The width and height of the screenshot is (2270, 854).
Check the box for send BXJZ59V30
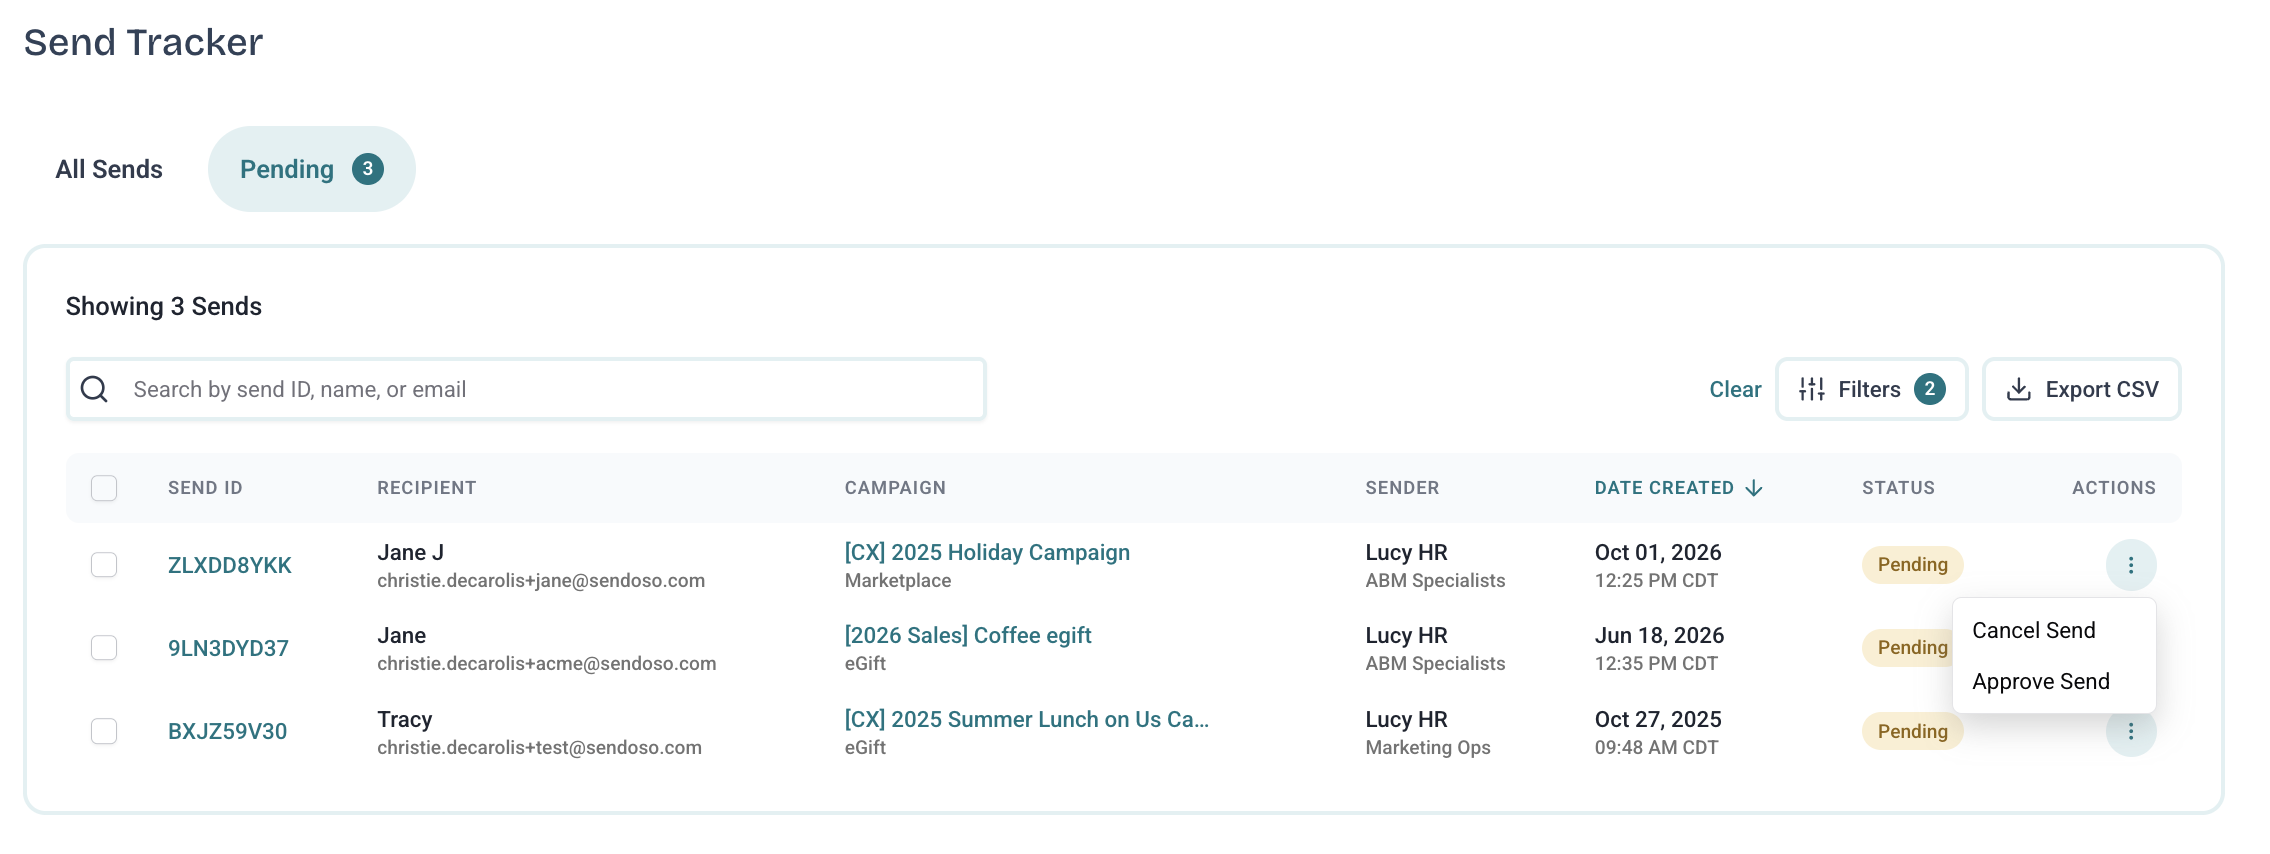(x=104, y=731)
